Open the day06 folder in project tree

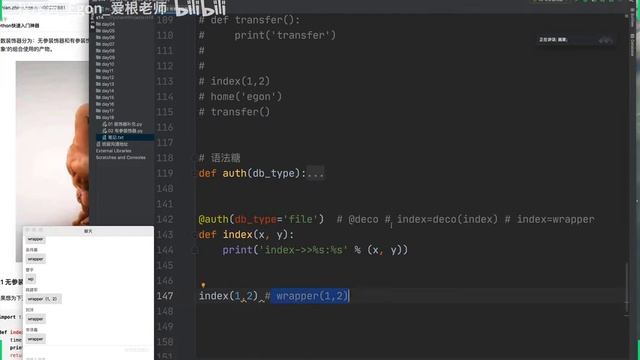pos(105,38)
